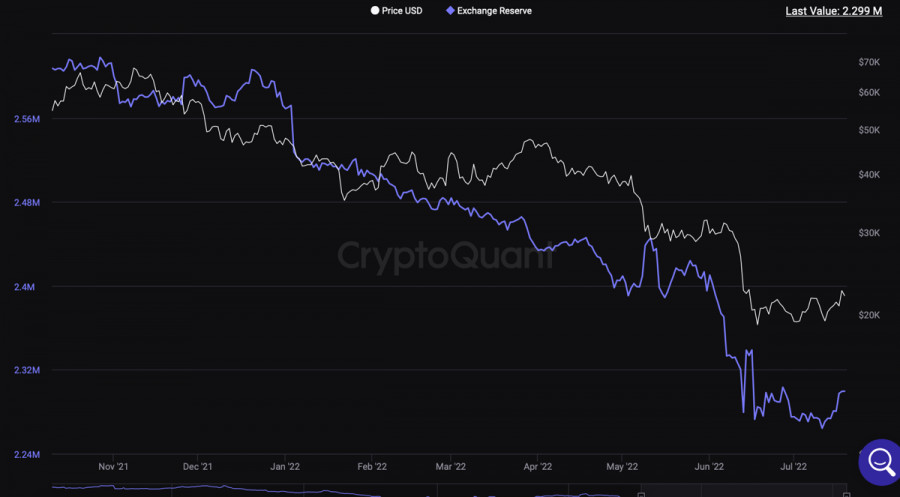Grab the right range navigator handle

846,494
